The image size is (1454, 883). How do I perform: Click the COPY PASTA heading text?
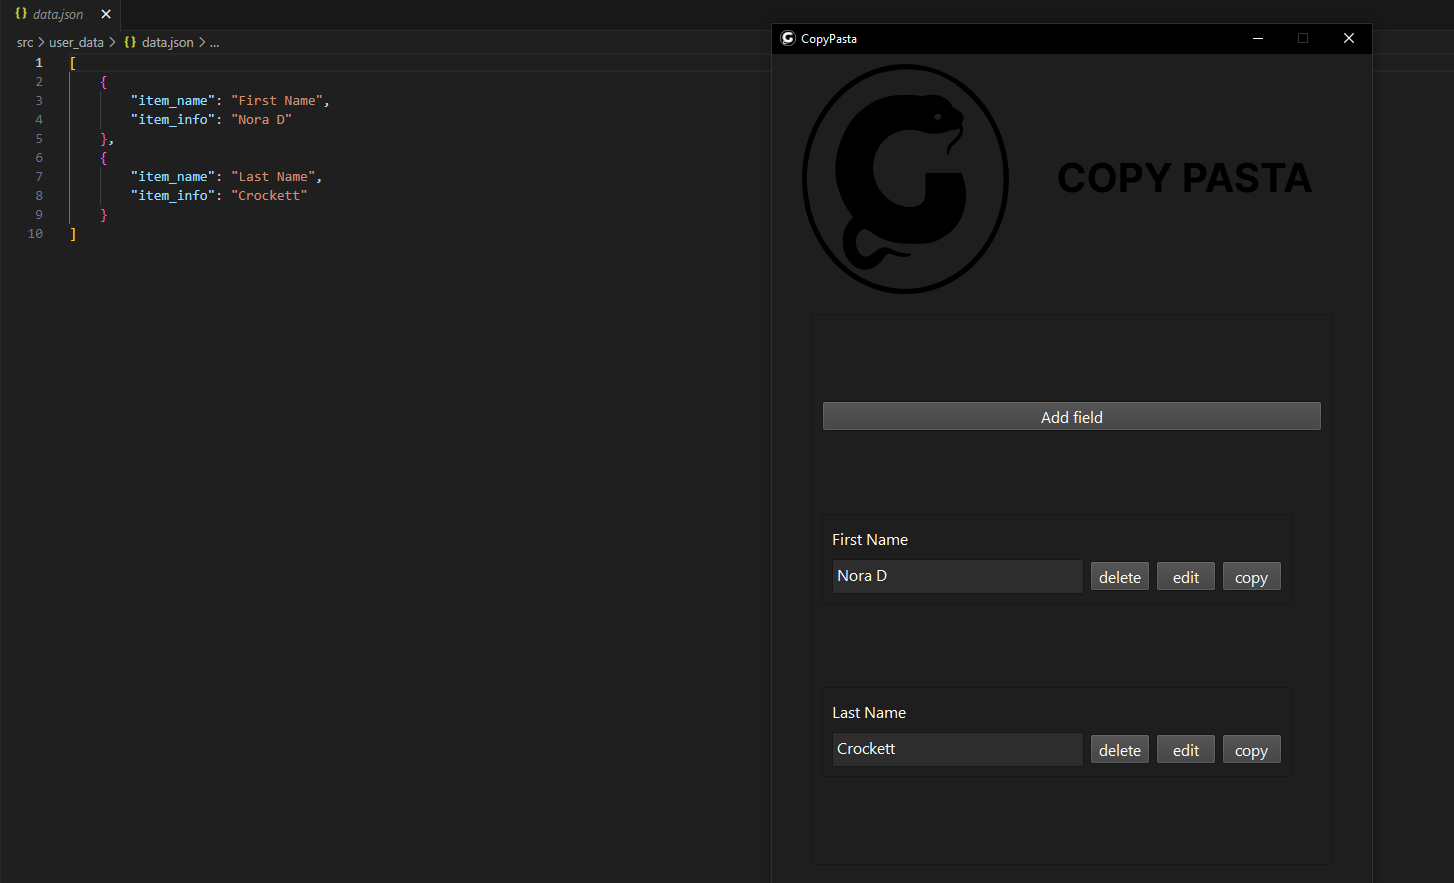pos(1184,178)
